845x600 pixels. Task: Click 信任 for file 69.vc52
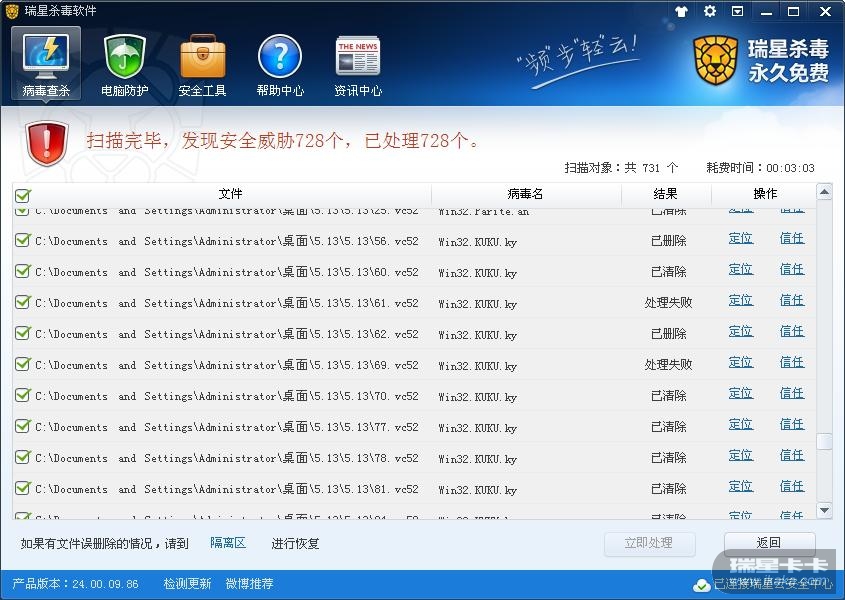792,362
